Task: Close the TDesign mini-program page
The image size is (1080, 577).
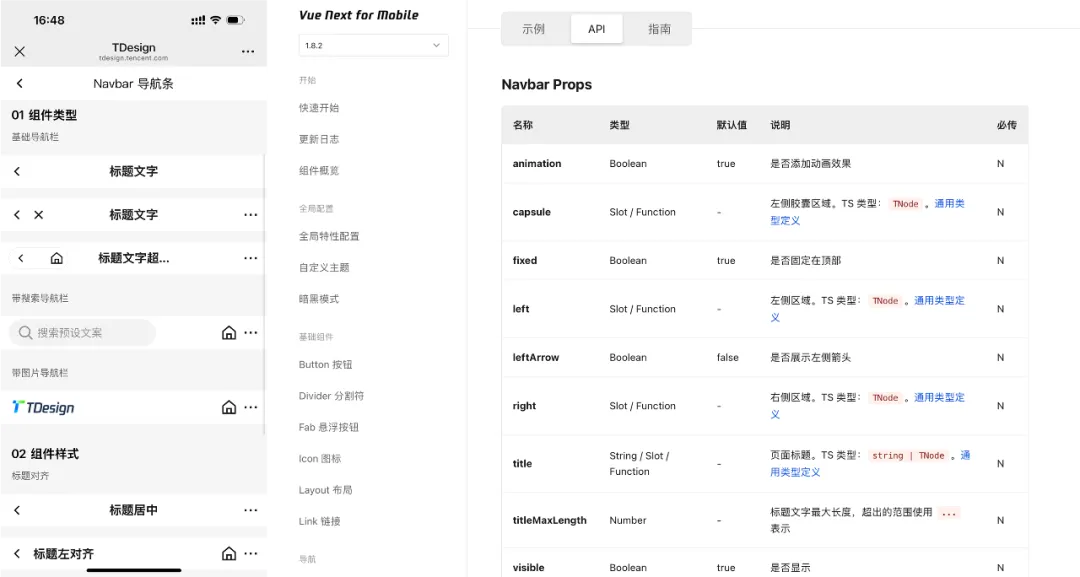Action: 20,52
